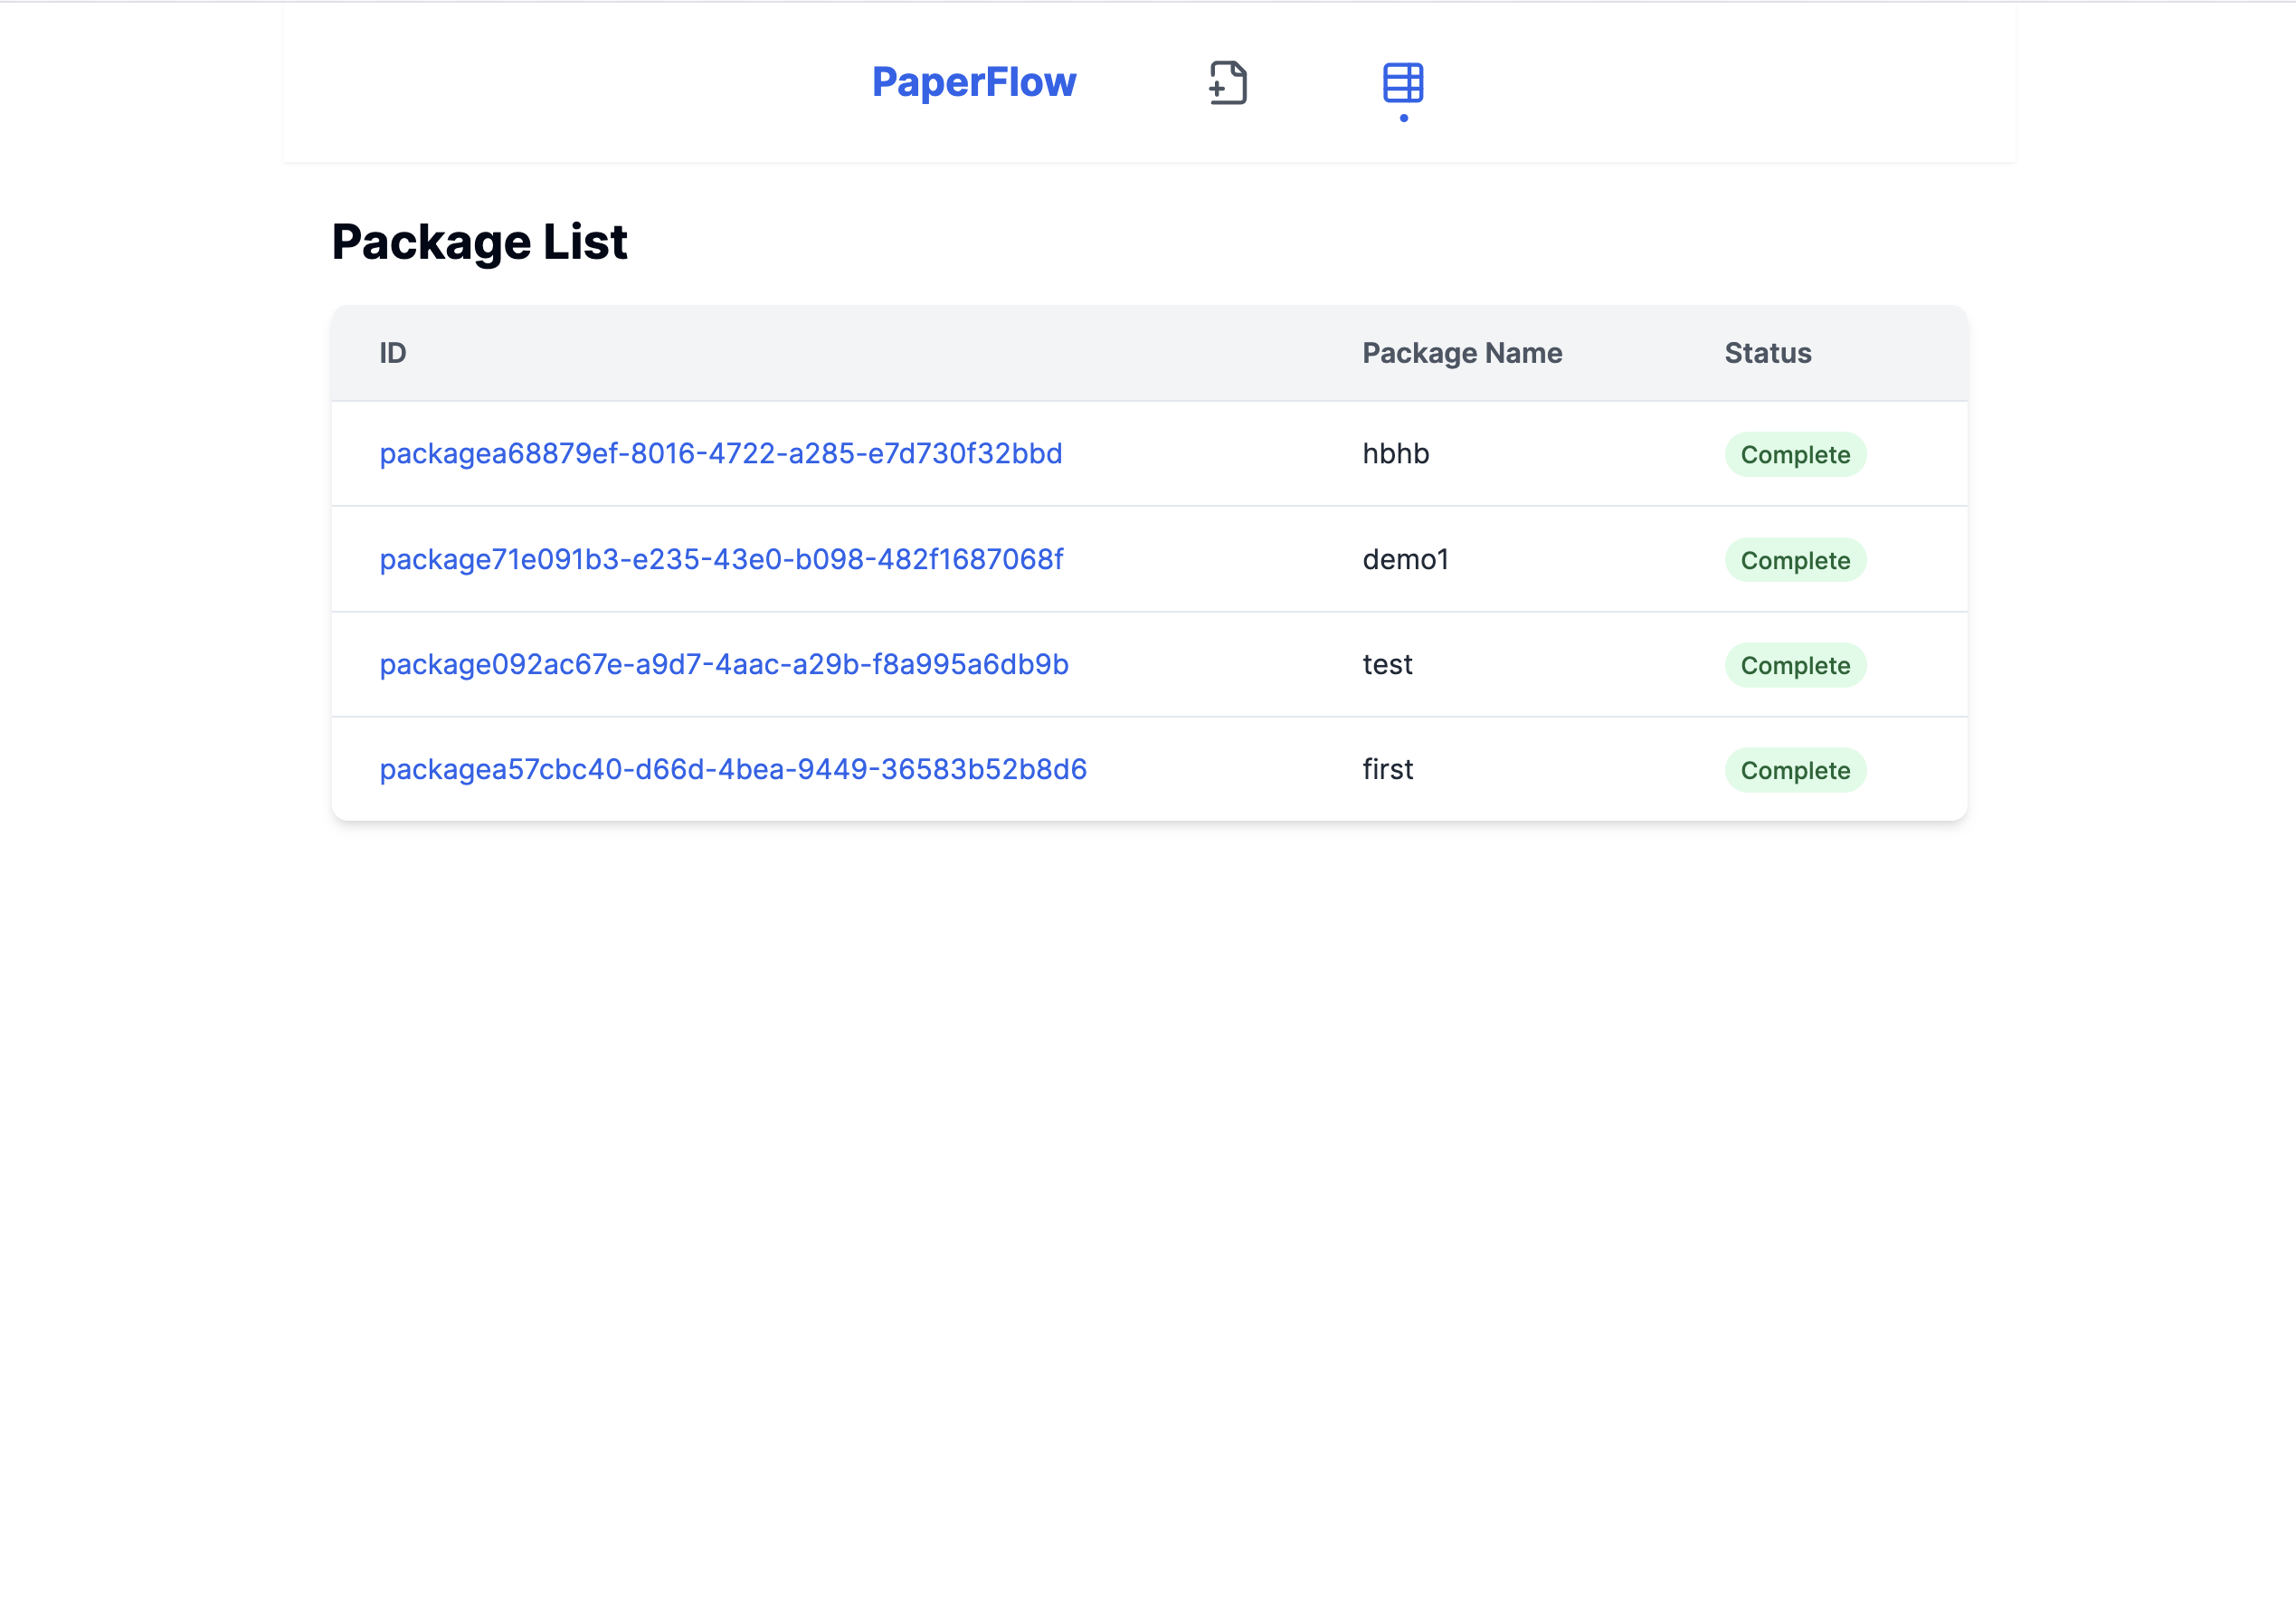The image size is (2296, 1598).
Task: Click active tab indicator dot under table icon
Action: tap(1403, 118)
